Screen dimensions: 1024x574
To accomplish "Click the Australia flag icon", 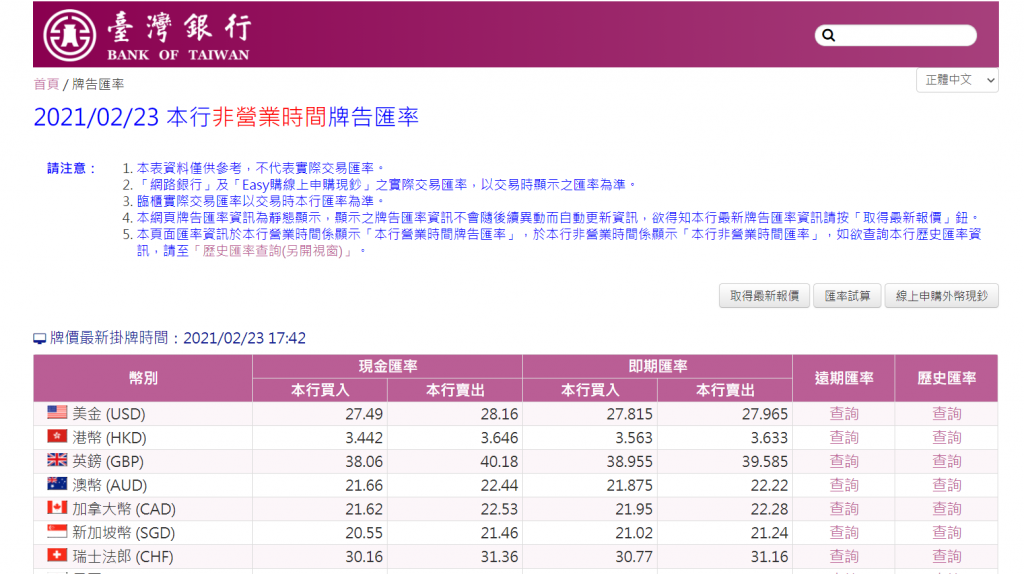I will click(x=57, y=483).
